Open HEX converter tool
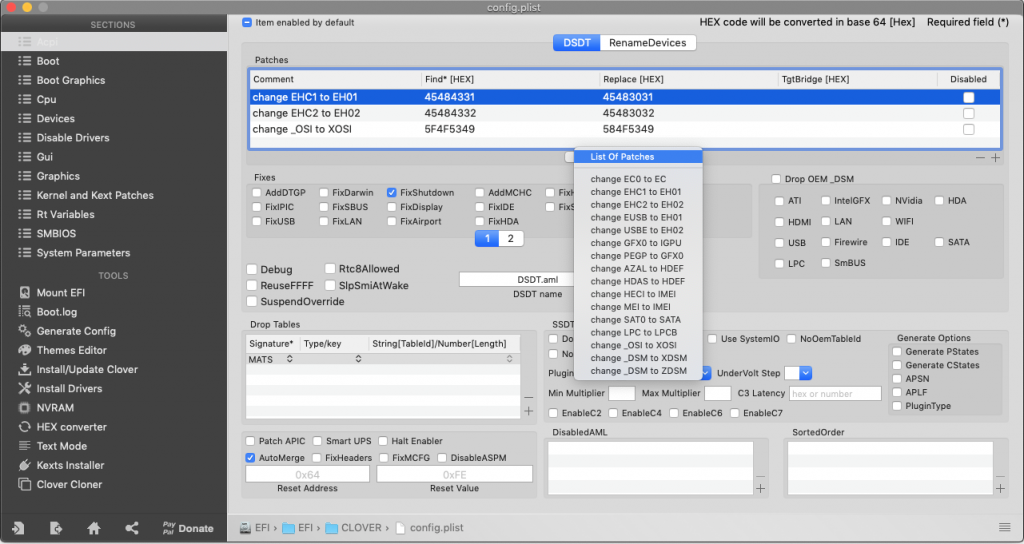This screenshot has width=1024, height=544. tap(71, 426)
